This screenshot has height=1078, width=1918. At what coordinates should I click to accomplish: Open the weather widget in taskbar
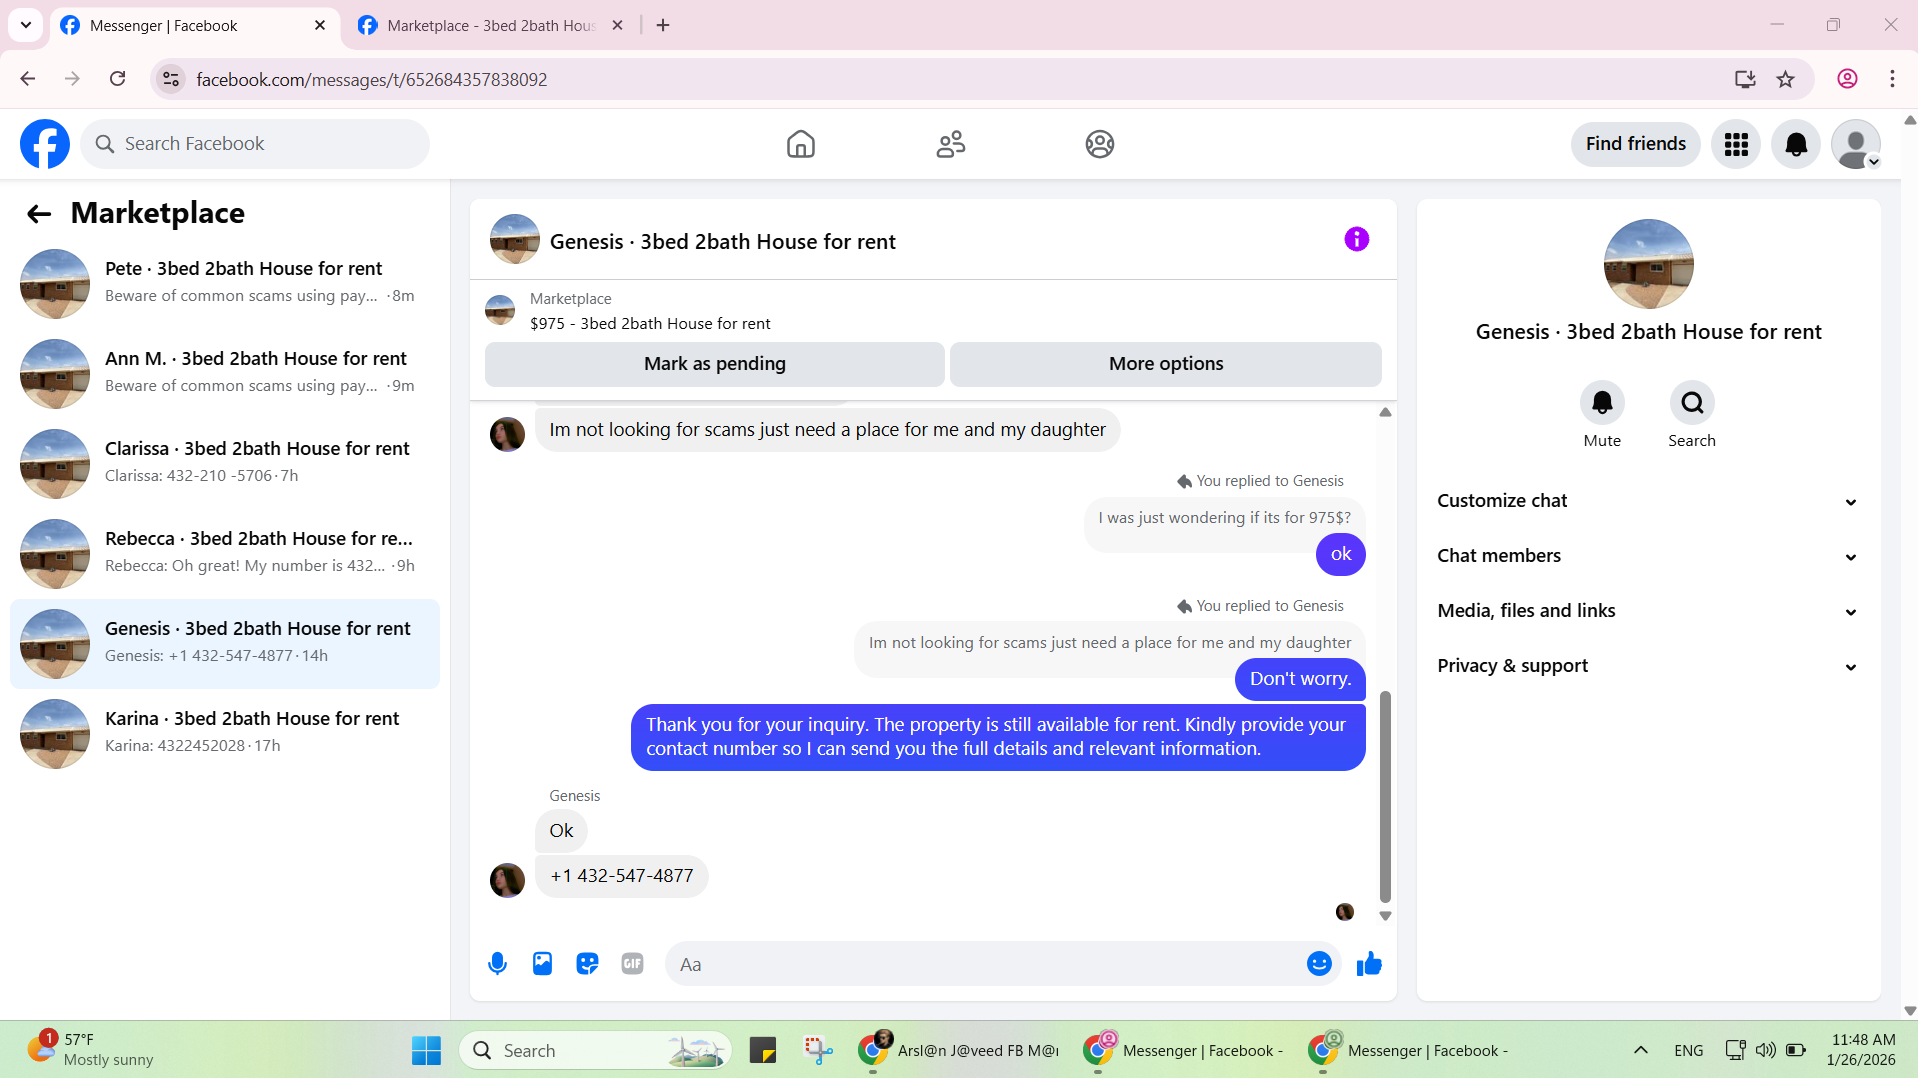[x=90, y=1050]
